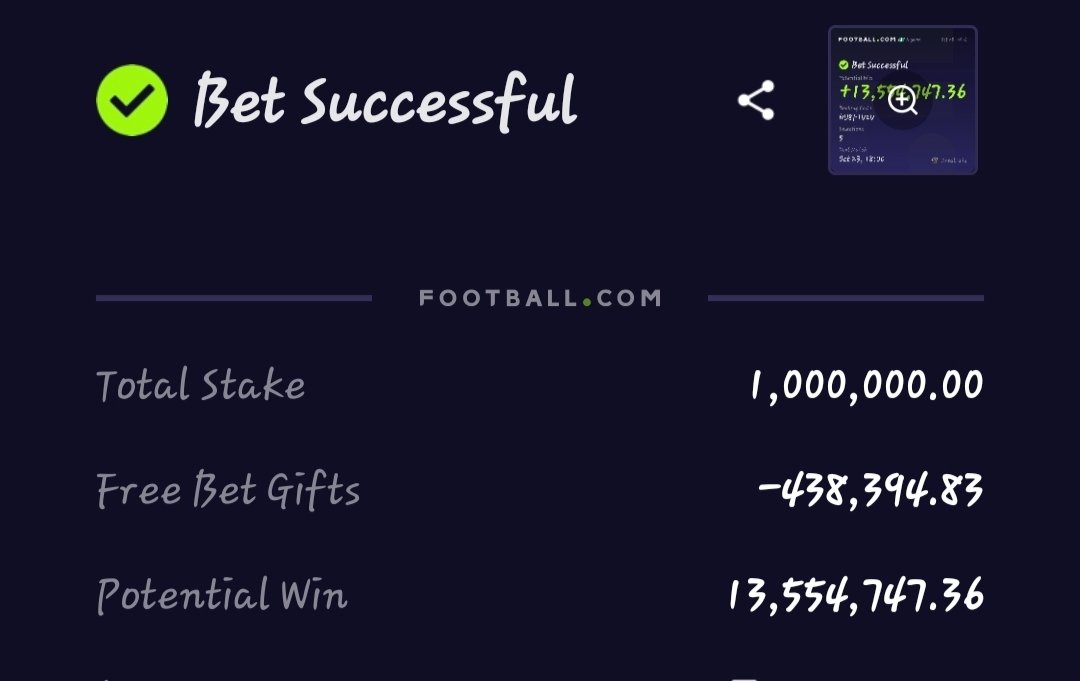
Task: Tap the magnifier zoom icon on the preview
Action: click(902, 101)
